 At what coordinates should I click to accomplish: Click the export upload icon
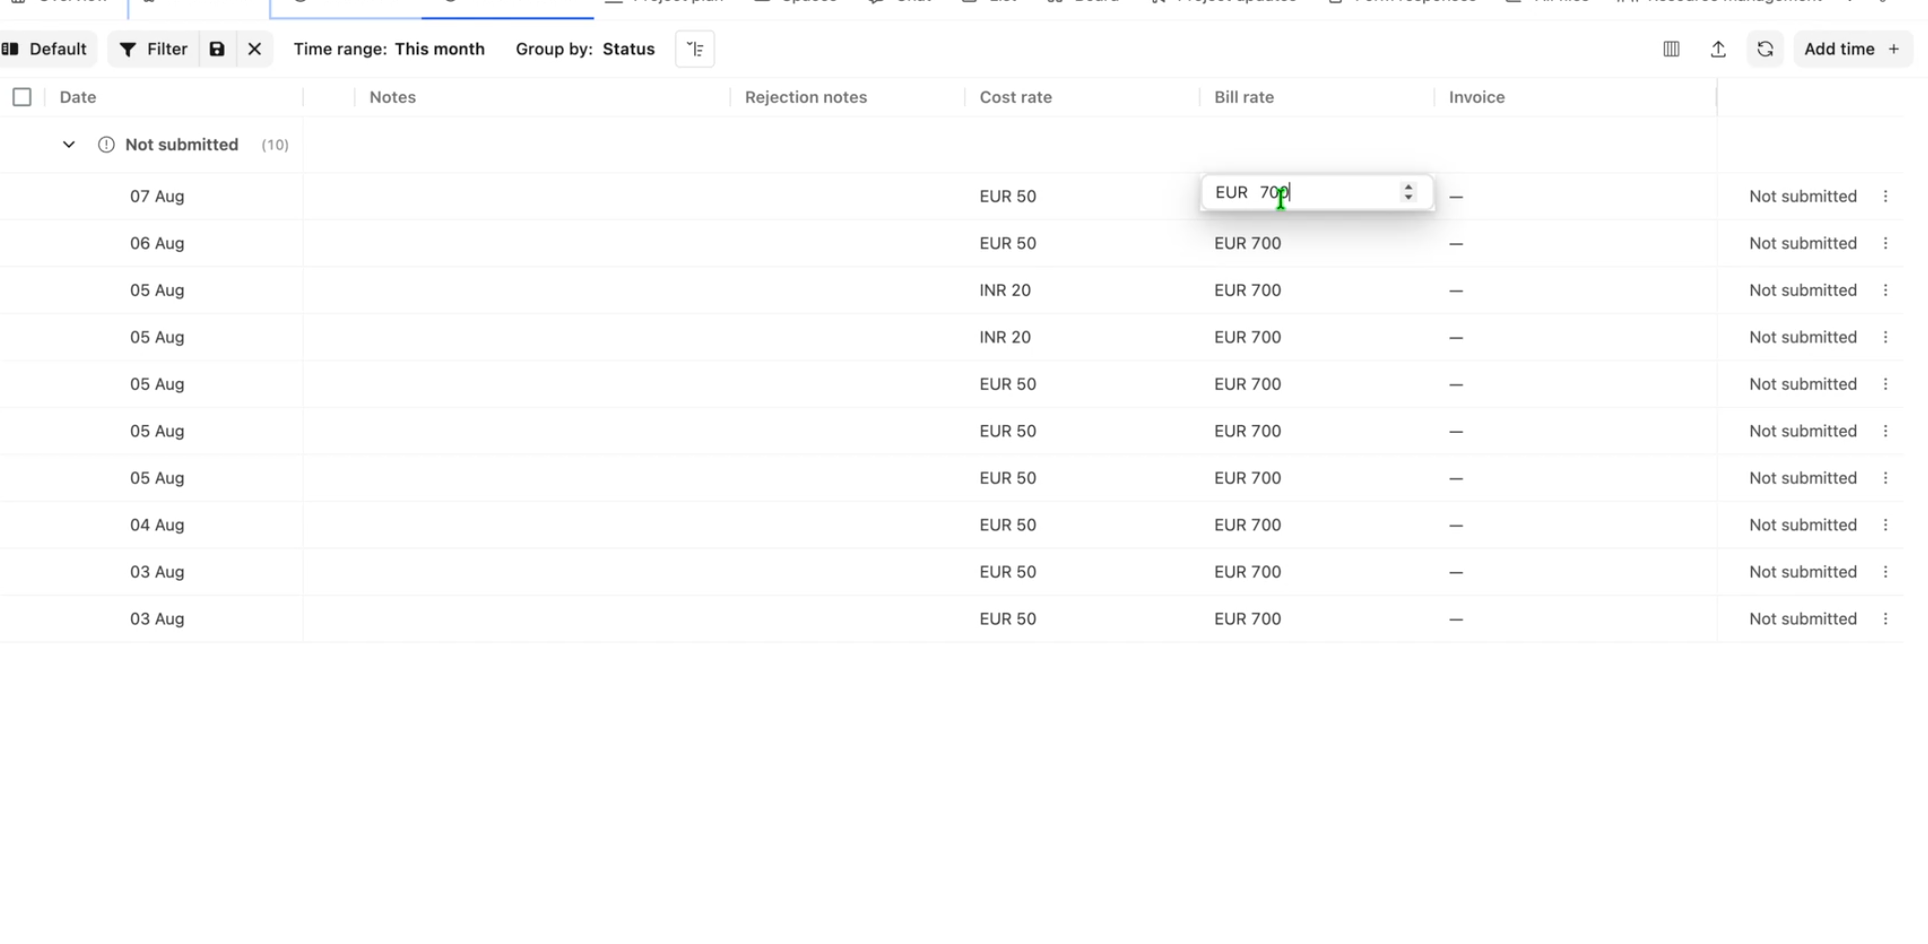coord(1718,49)
